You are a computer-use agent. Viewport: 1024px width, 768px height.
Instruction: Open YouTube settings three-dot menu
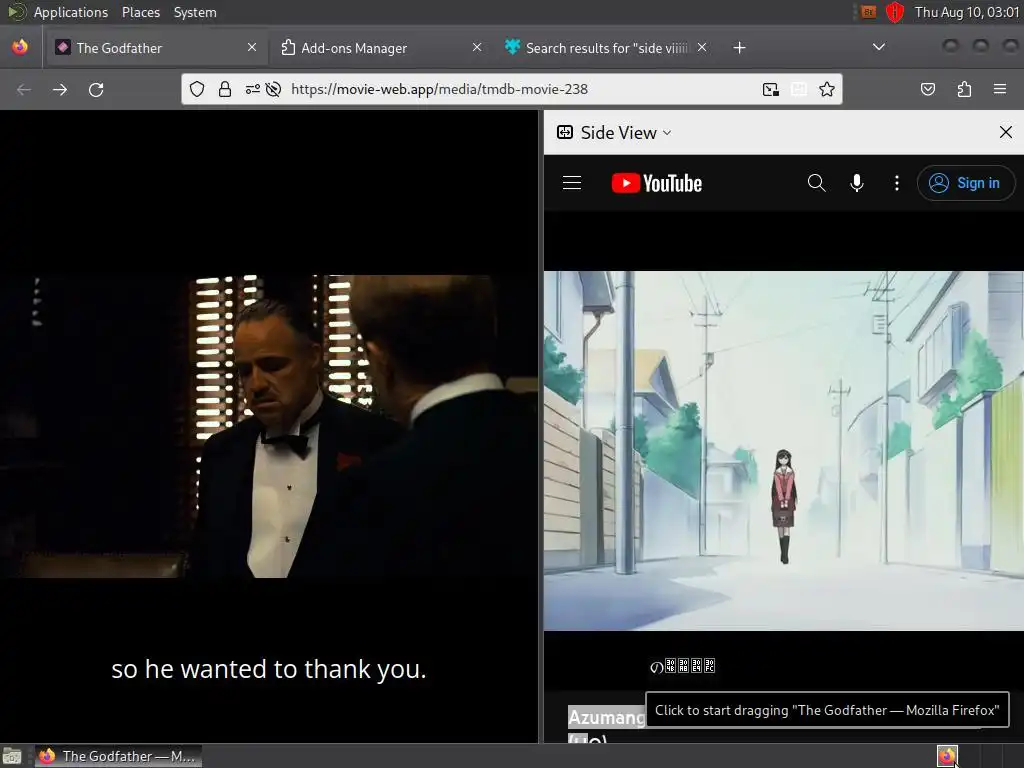(897, 183)
